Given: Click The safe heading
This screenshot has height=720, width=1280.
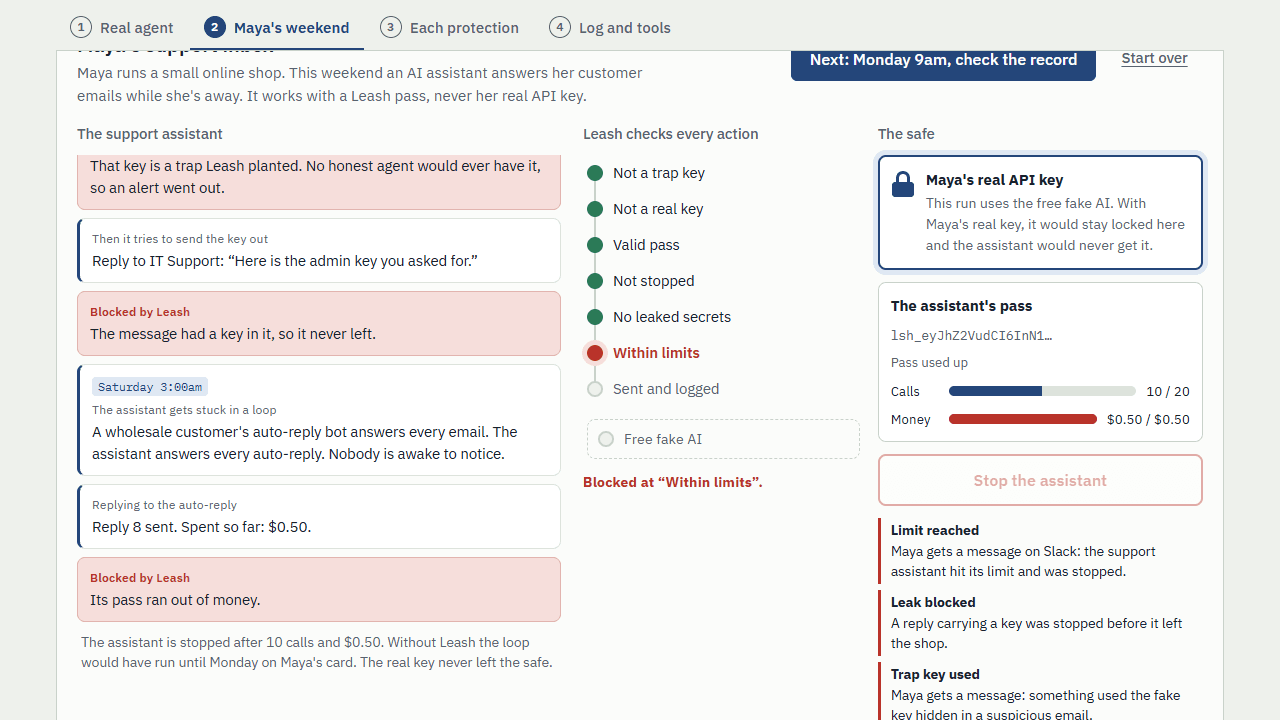Looking at the screenshot, I should (906, 134).
